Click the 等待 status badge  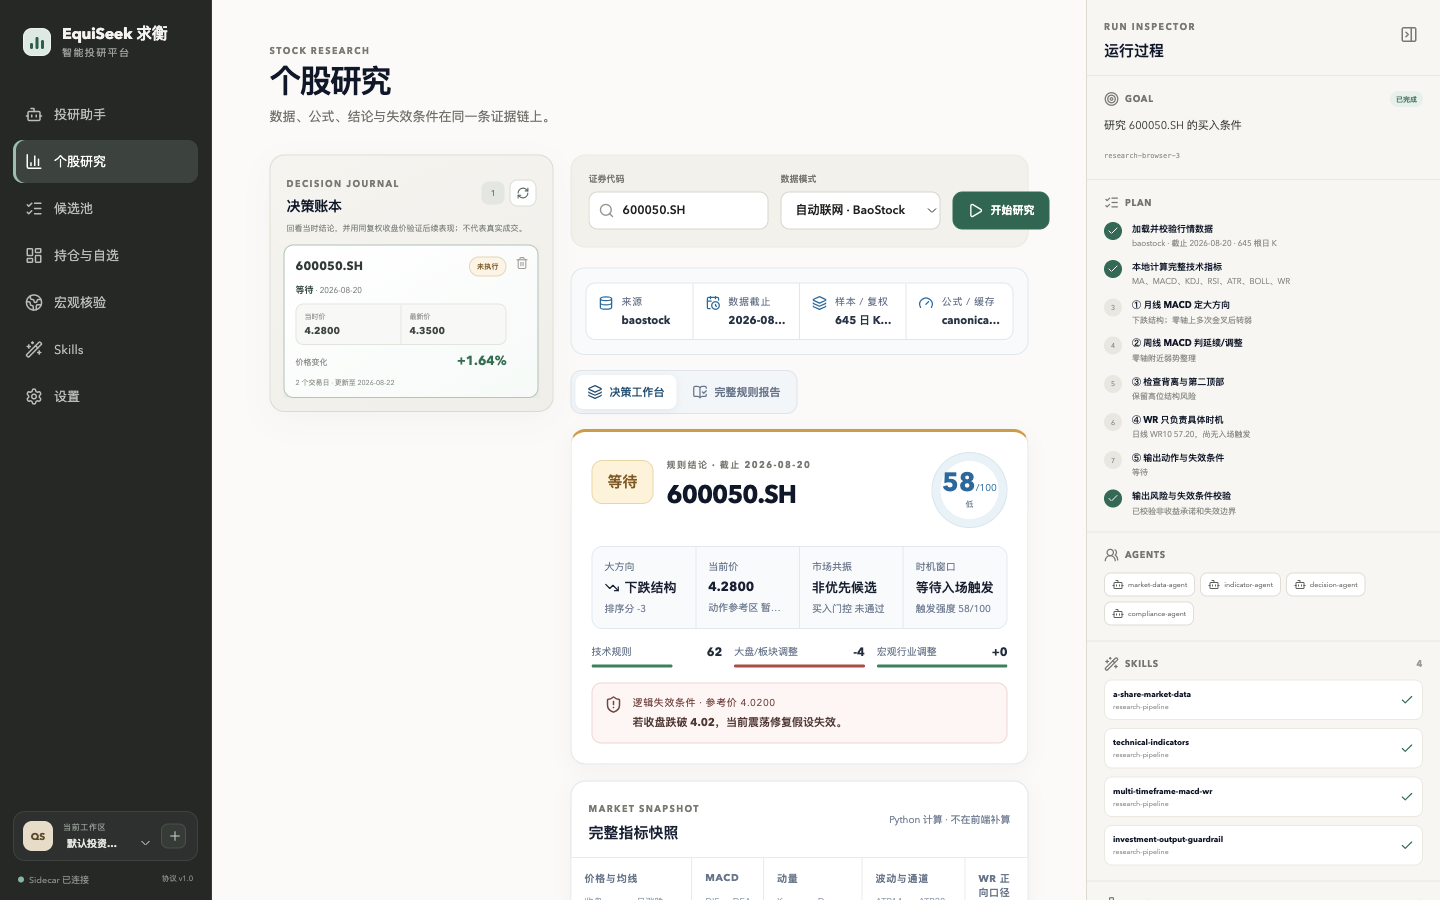[x=622, y=482]
